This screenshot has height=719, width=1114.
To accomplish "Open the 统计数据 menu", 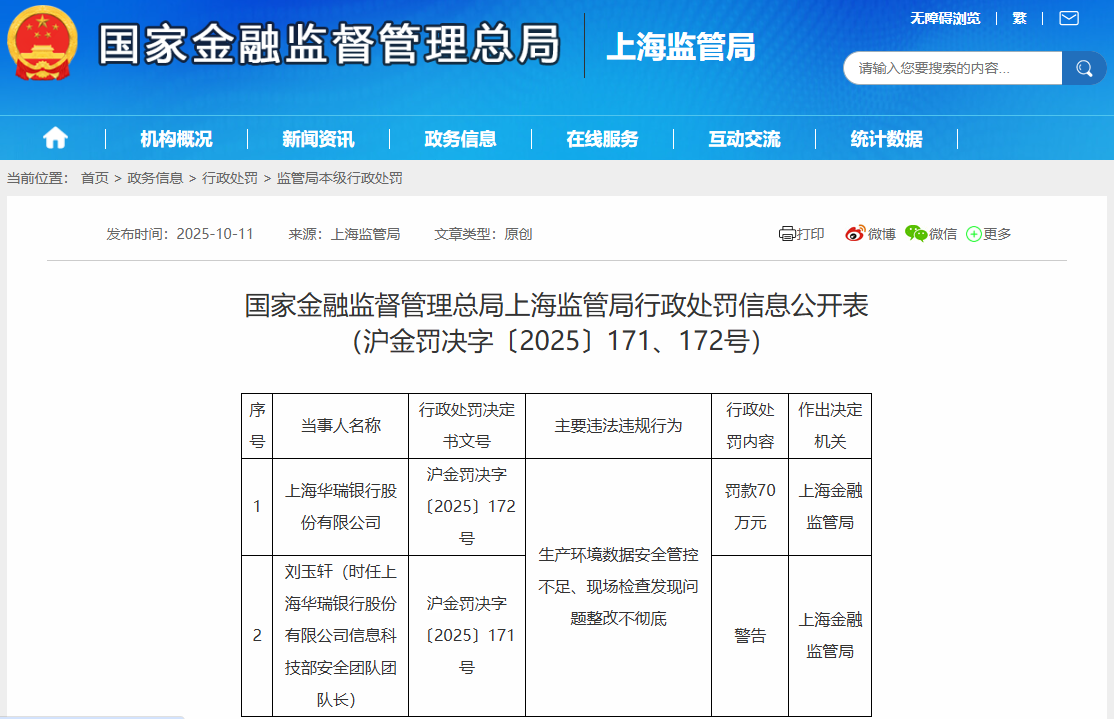I will tap(886, 139).
